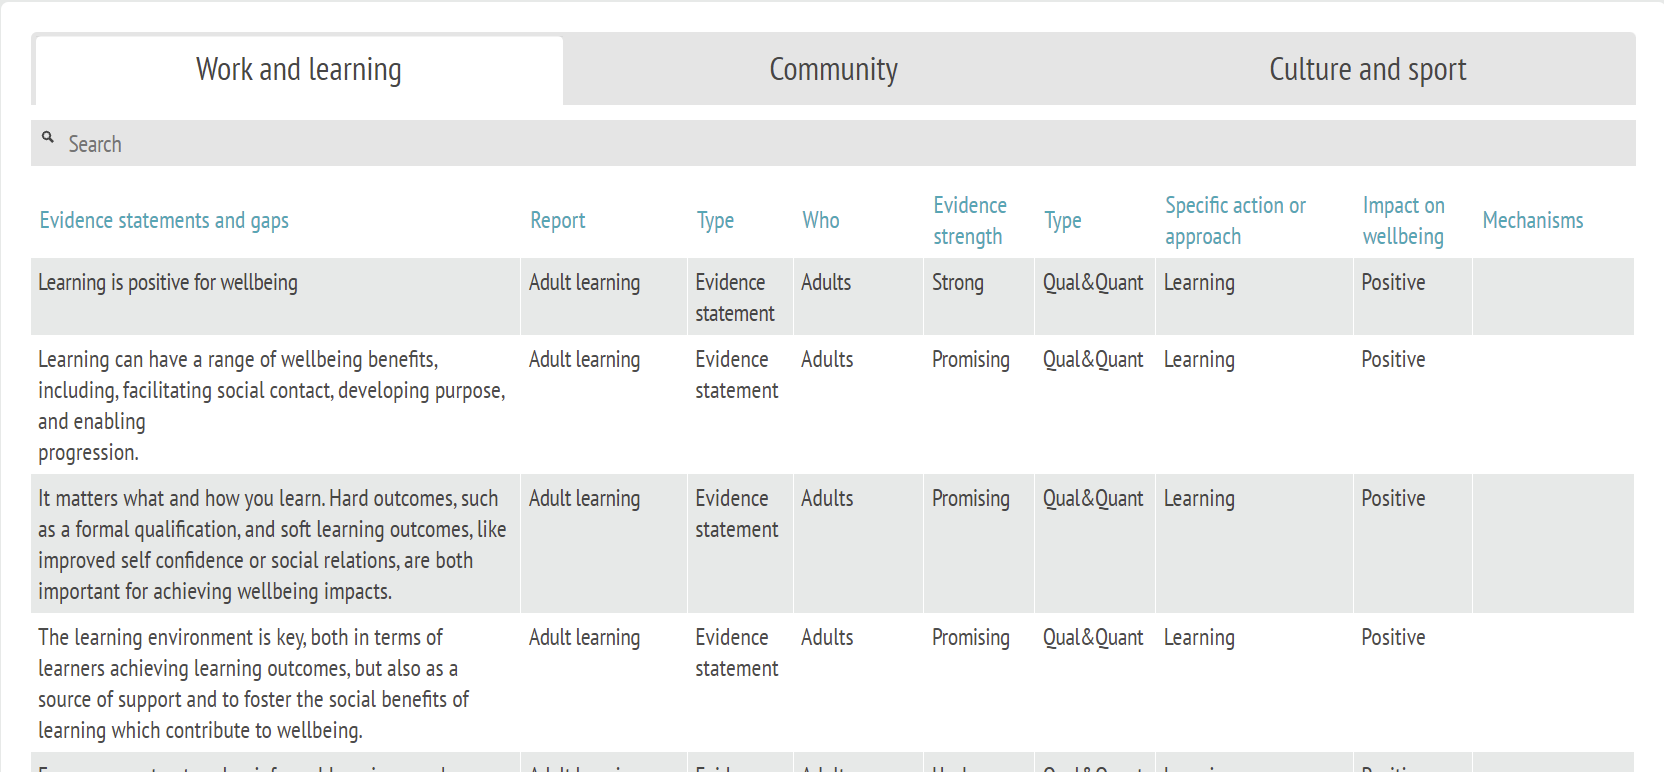Sort by the Who column header
This screenshot has width=1664, height=772.
(x=821, y=221)
